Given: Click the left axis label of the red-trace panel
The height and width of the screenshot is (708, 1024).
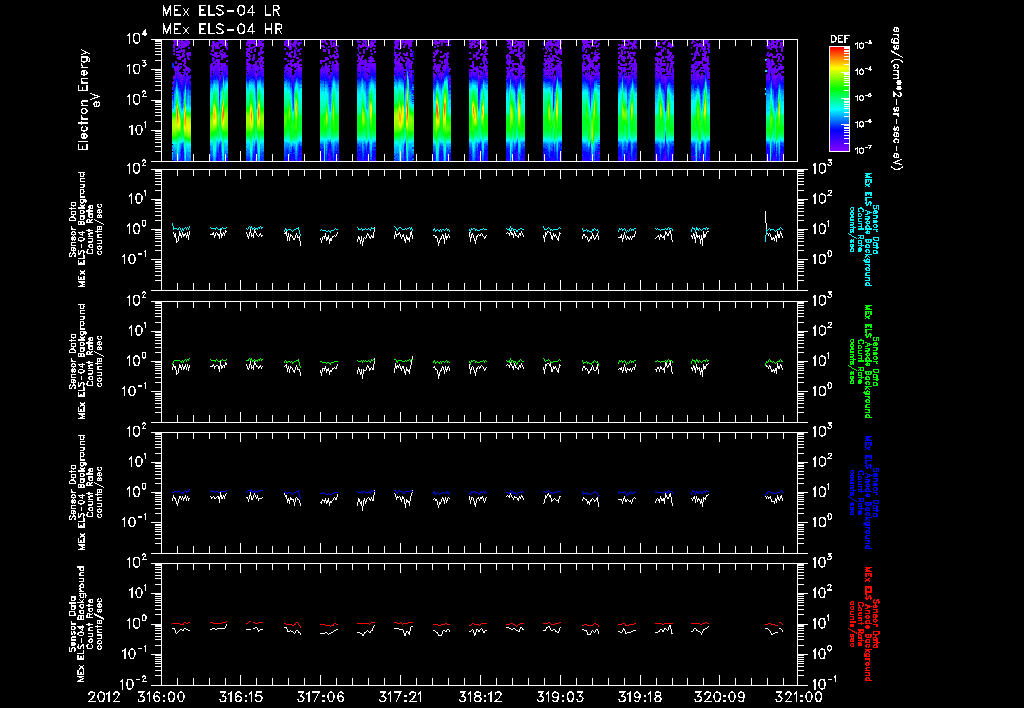Looking at the screenshot, I should [x=86, y=624].
